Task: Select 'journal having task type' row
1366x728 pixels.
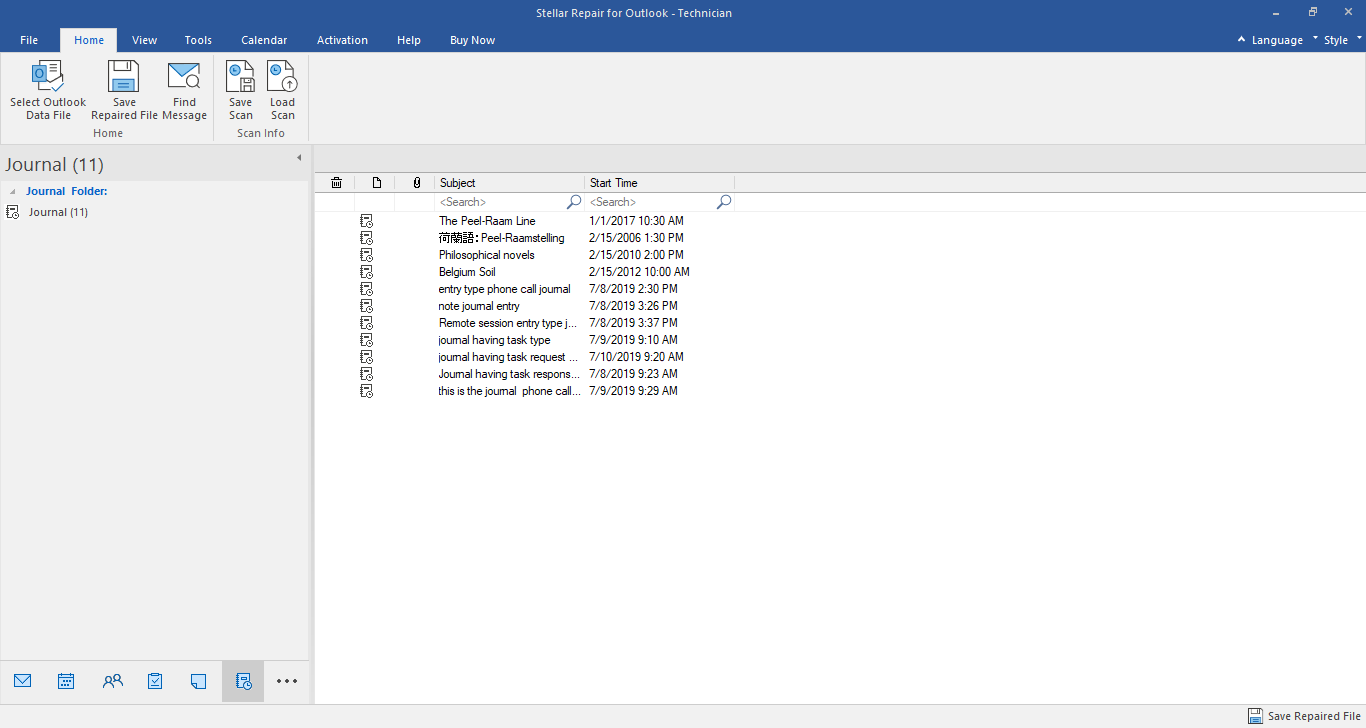Action: (x=494, y=340)
